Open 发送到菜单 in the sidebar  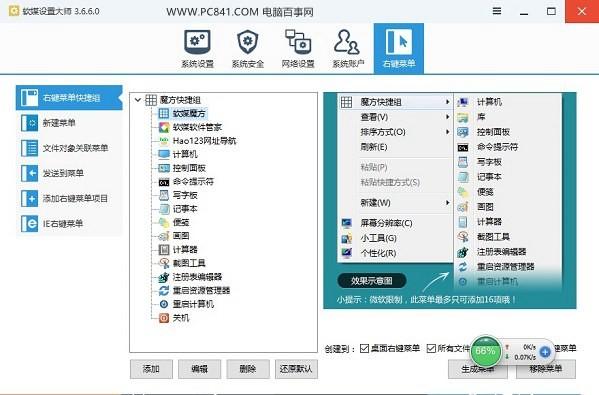(69, 173)
